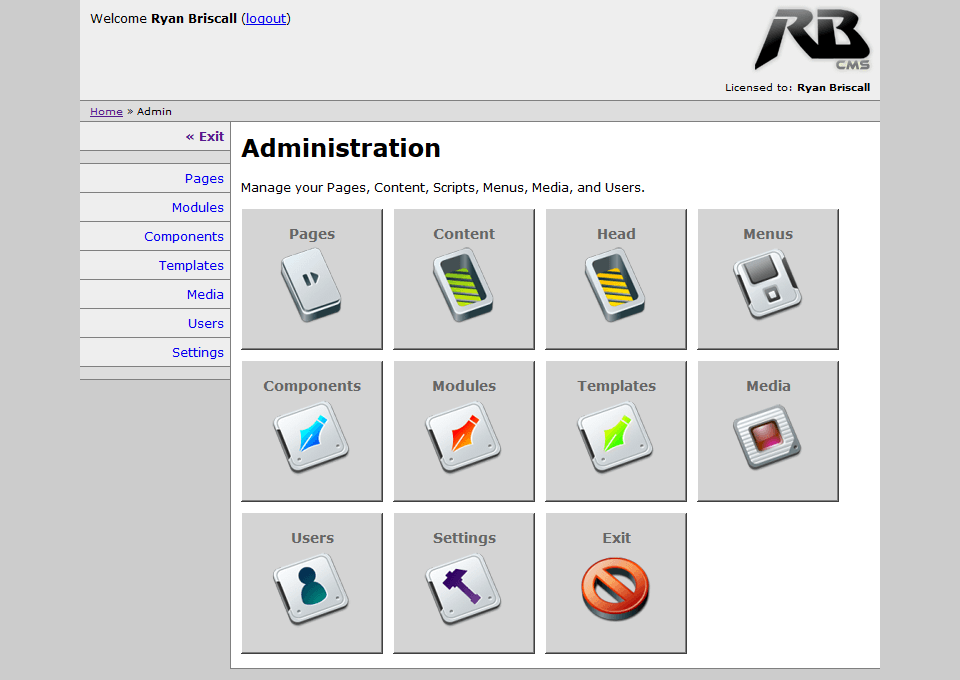This screenshot has width=960, height=680.
Task: Click « Exit at top of sidebar
Action: [205, 136]
